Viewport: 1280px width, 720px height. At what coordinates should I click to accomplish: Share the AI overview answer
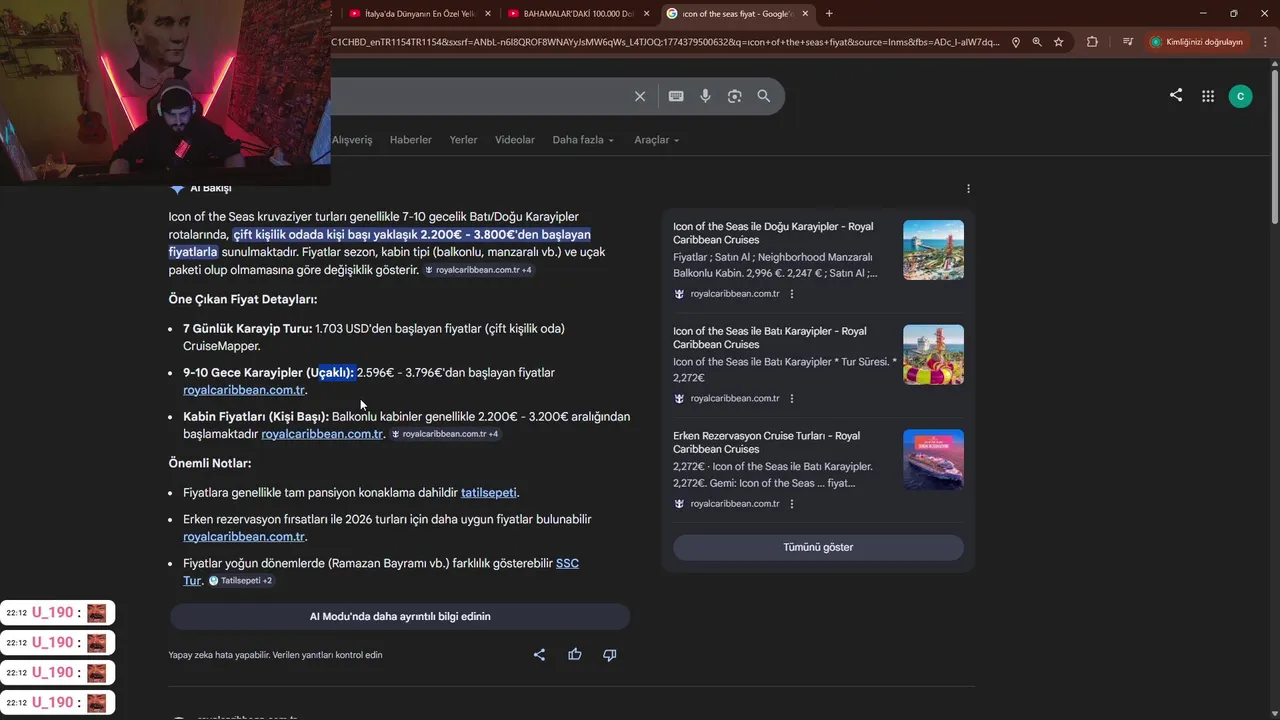(539, 654)
